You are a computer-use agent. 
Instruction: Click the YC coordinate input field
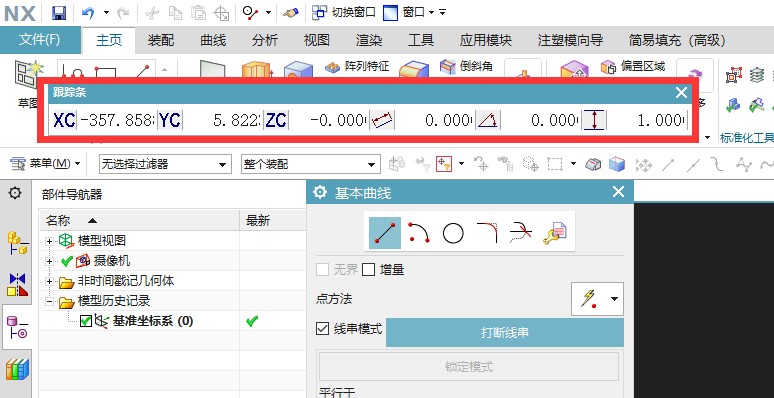(223, 120)
